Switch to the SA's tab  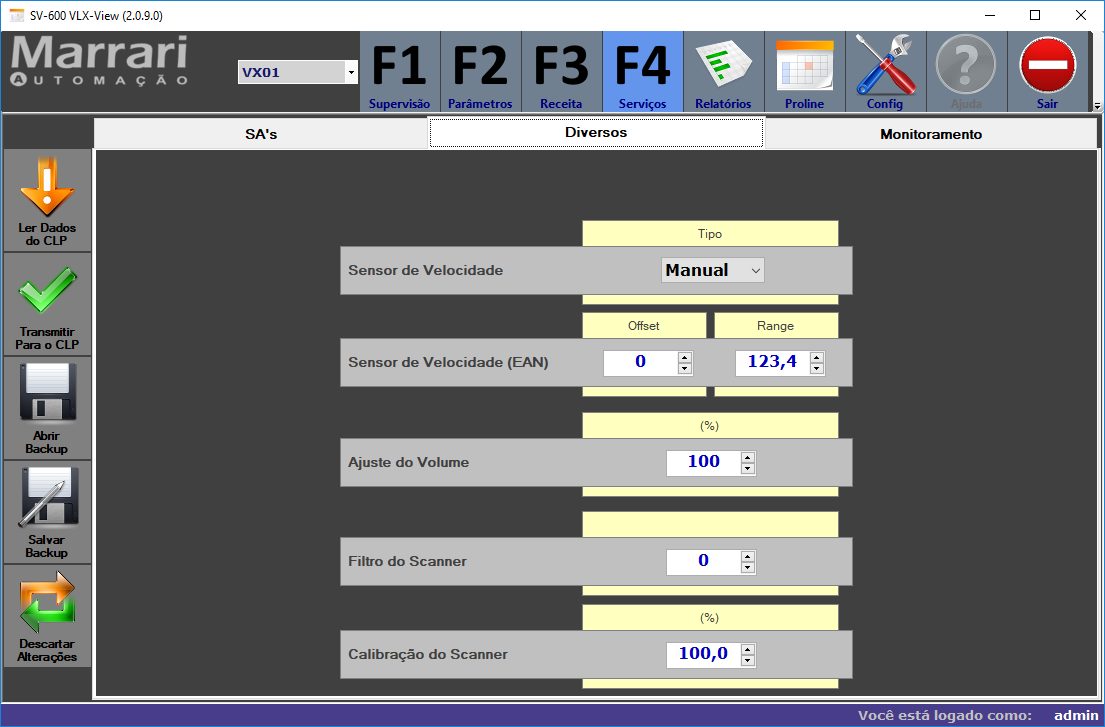262,131
